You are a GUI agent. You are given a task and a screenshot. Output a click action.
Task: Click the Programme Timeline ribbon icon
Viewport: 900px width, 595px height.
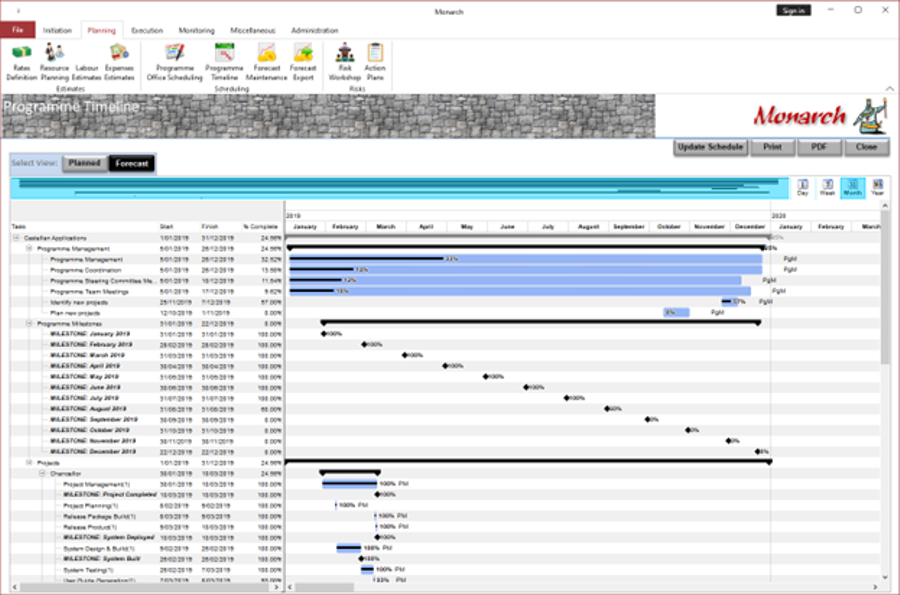click(224, 62)
